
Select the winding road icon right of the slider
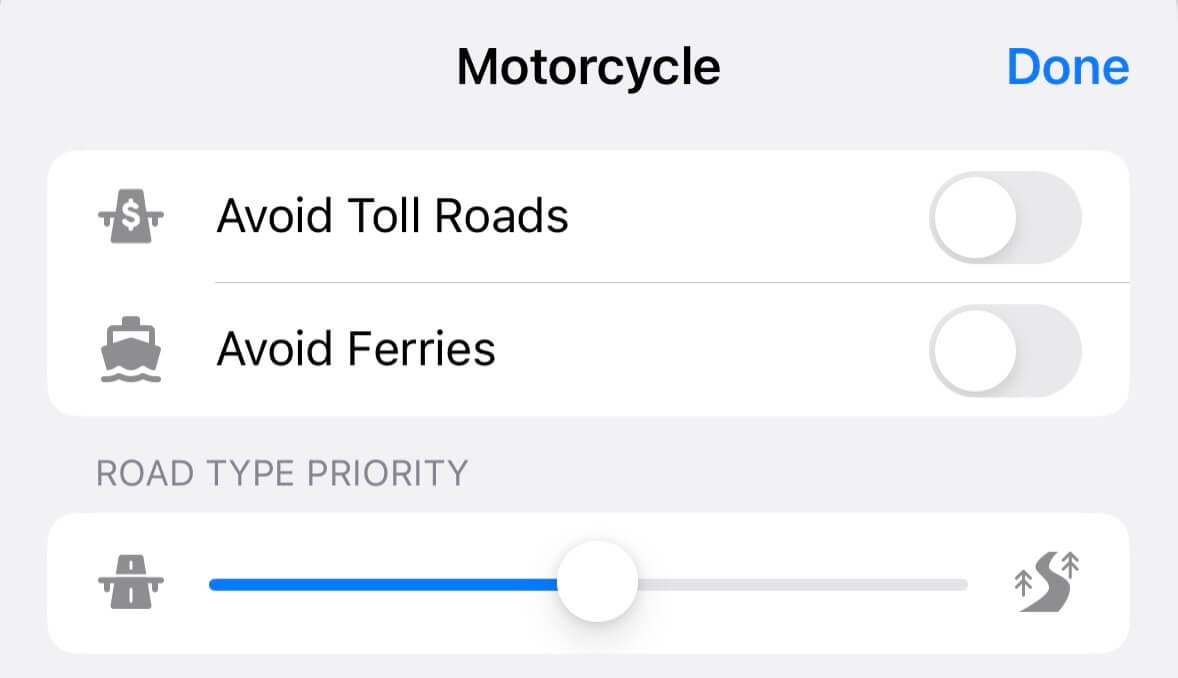coord(1046,583)
